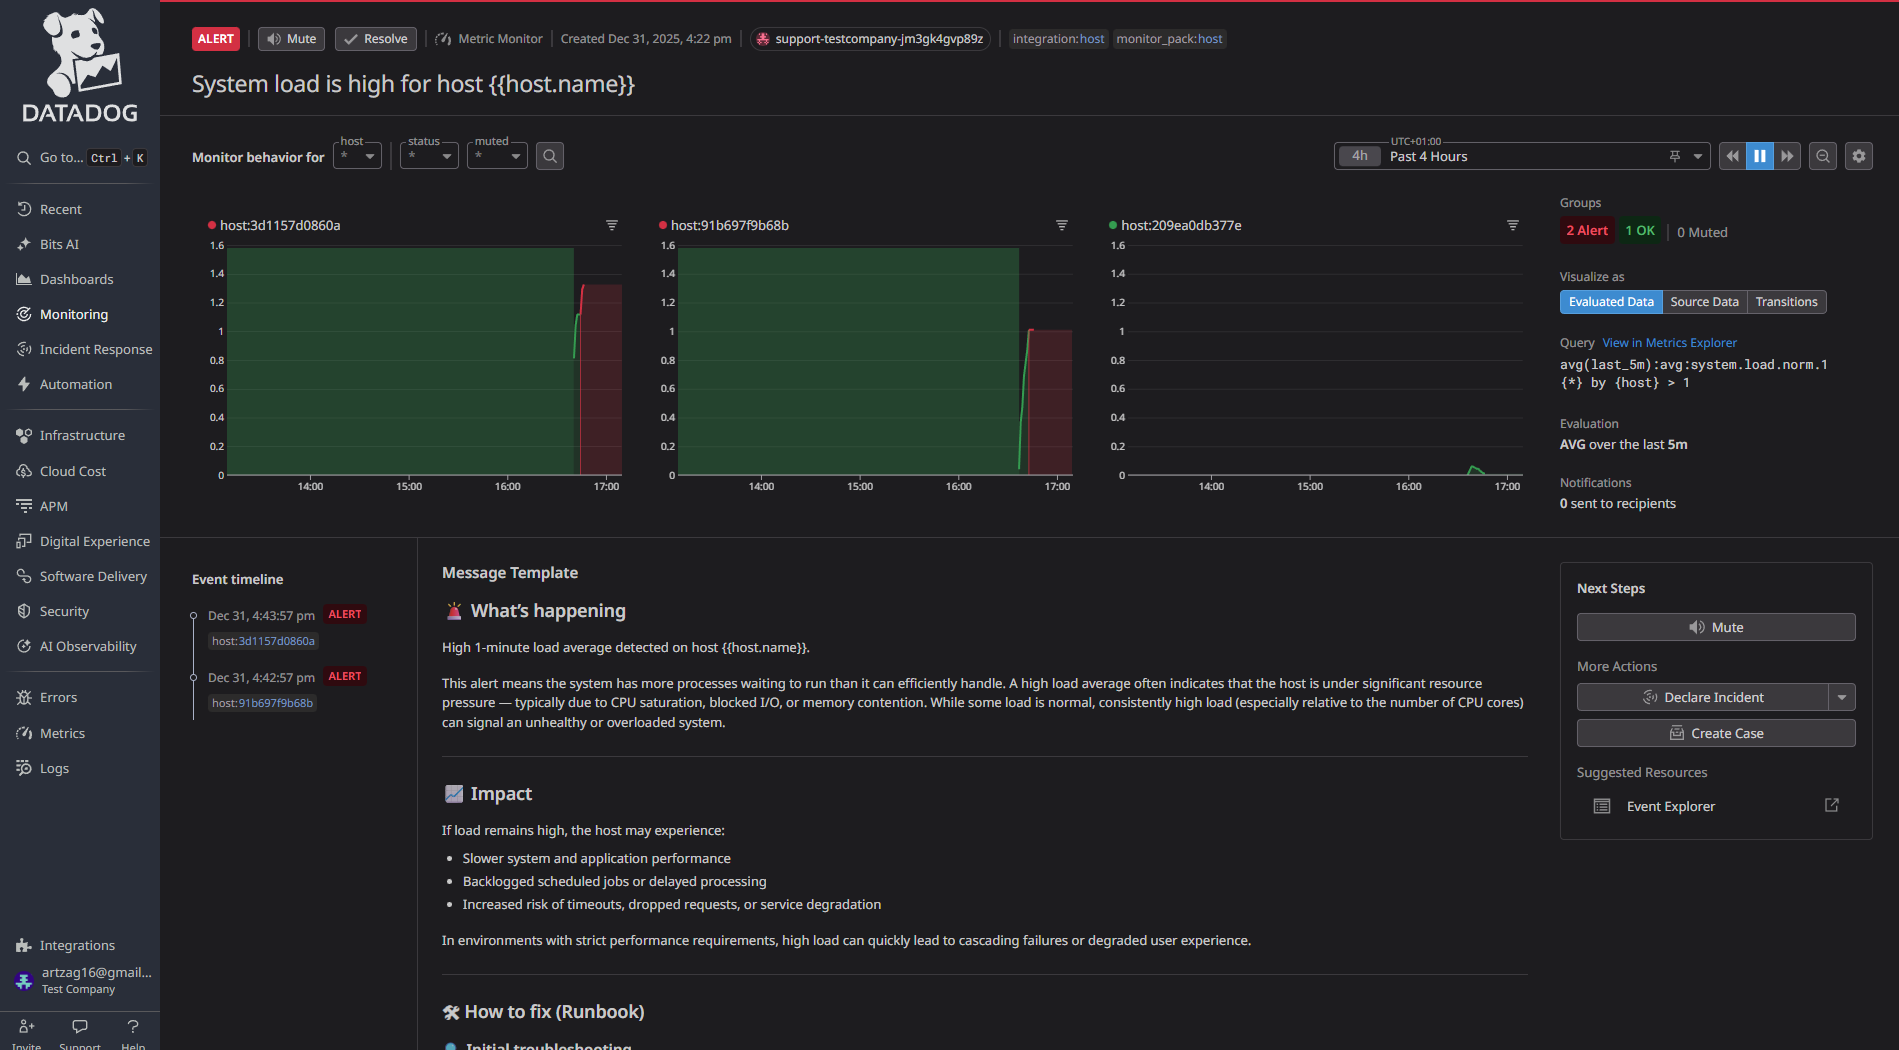Resolve the alert
This screenshot has width=1899, height=1050.
376,39
